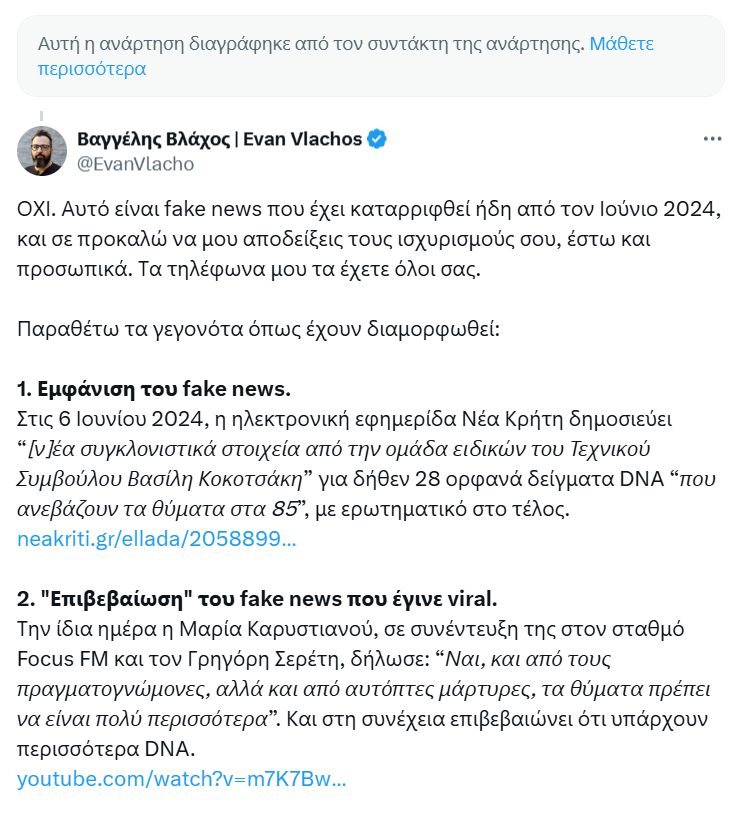Open the three-dot more options menu

point(711,139)
